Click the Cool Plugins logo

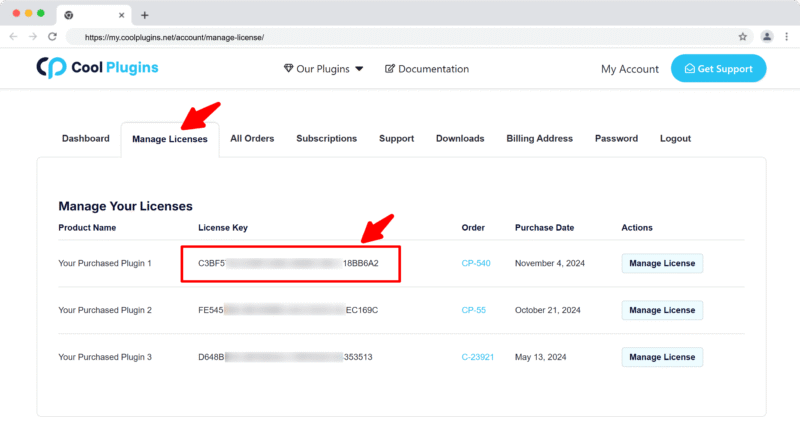(x=97, y=68)
